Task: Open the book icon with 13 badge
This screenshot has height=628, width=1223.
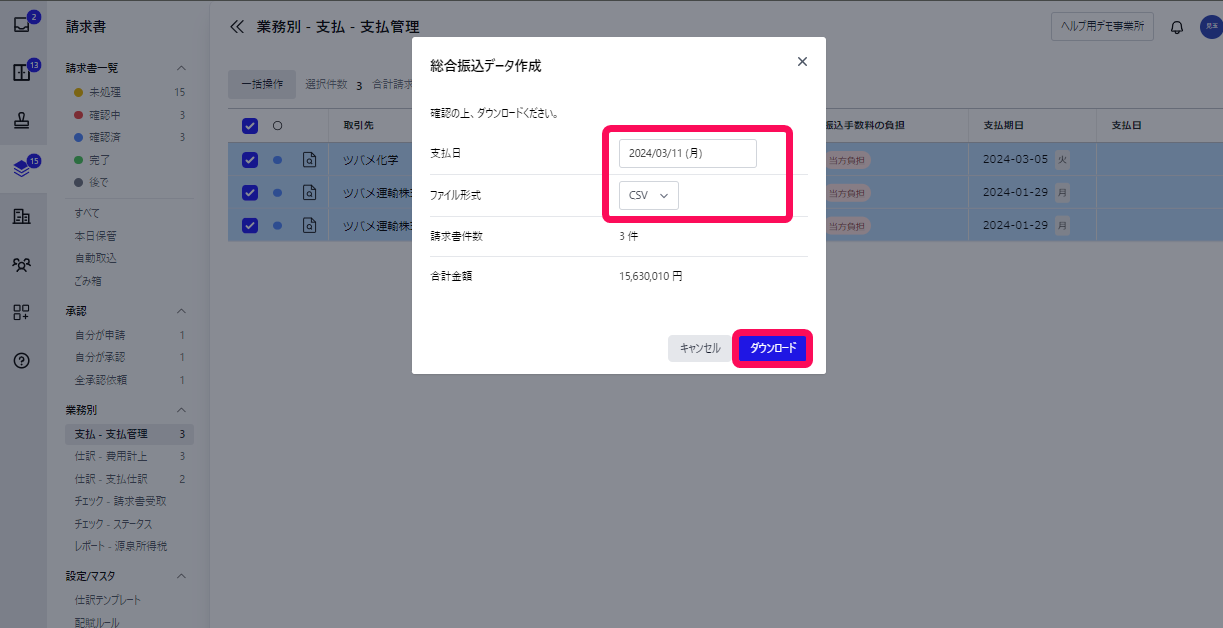Action: 22,73
